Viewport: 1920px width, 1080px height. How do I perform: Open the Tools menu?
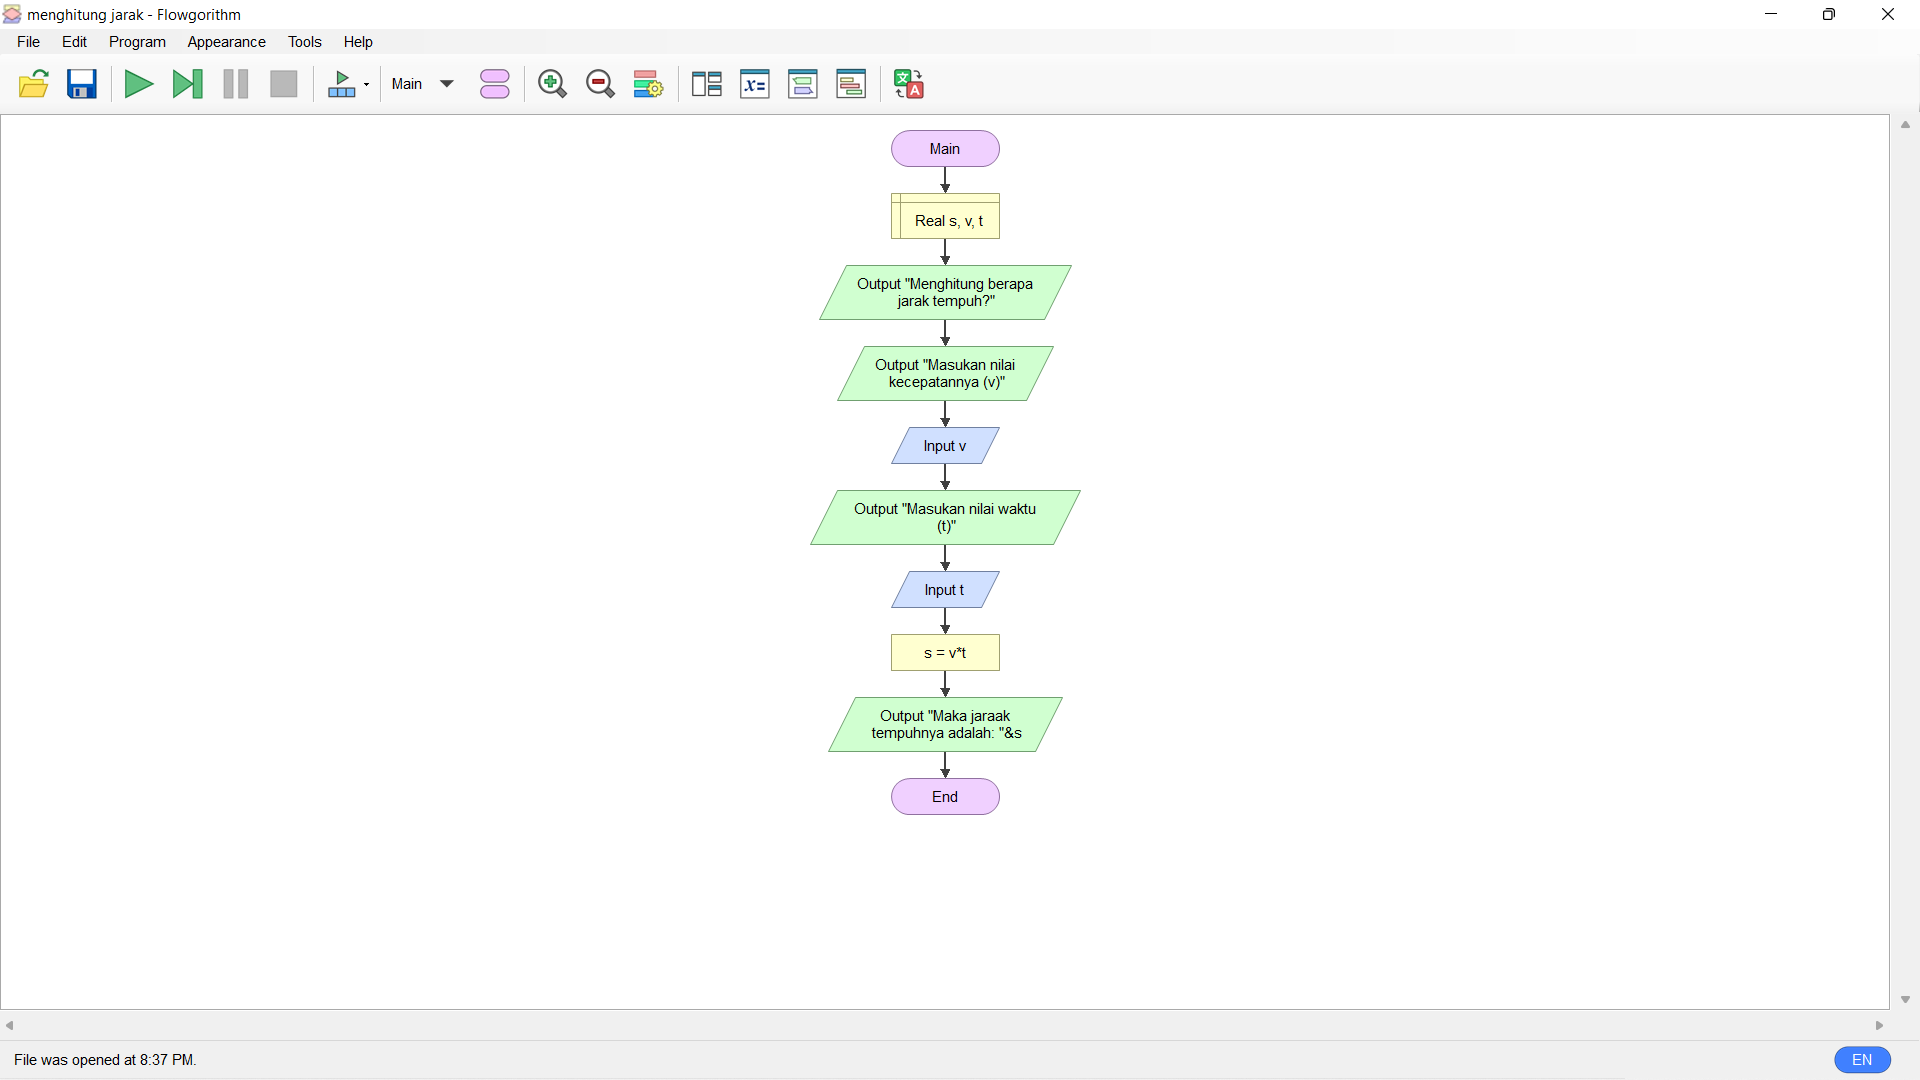[305, 42]
